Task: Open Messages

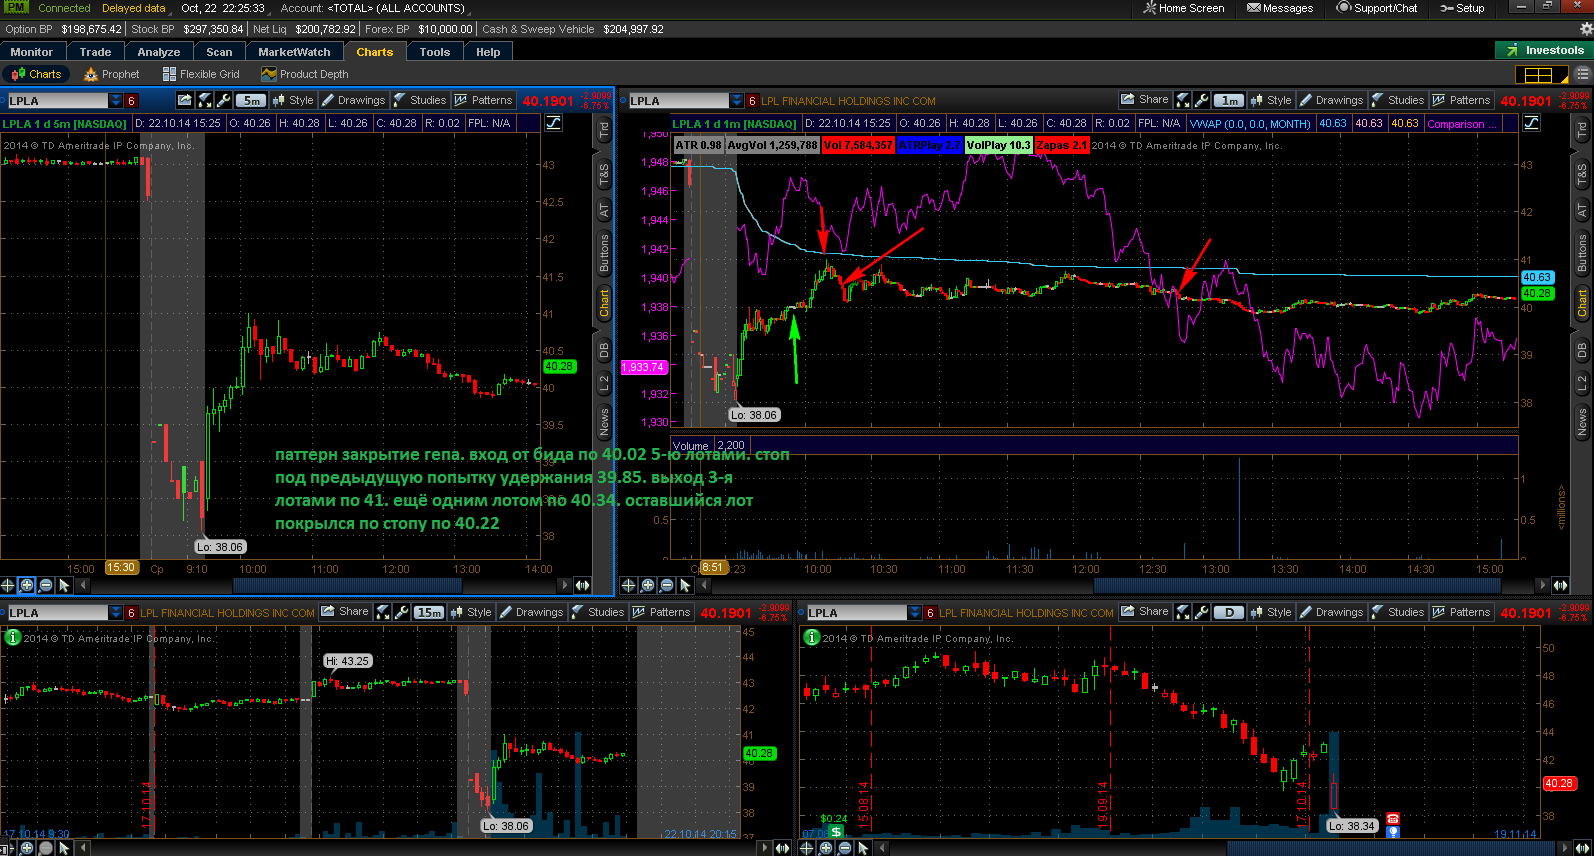Action: [x=1280, y=8]
